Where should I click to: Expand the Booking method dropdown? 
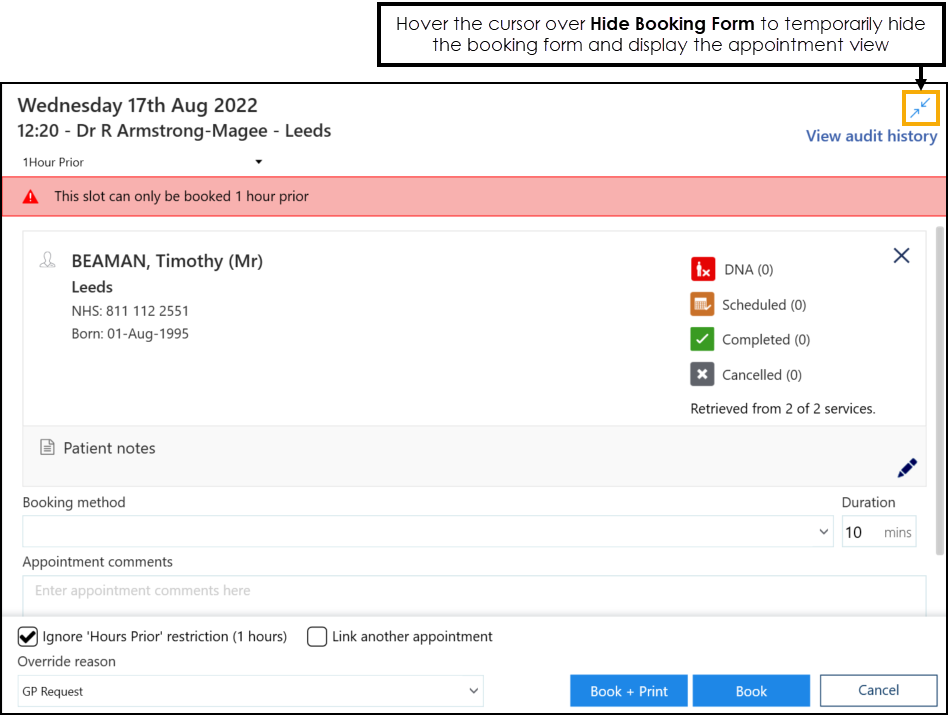(427, 532)
